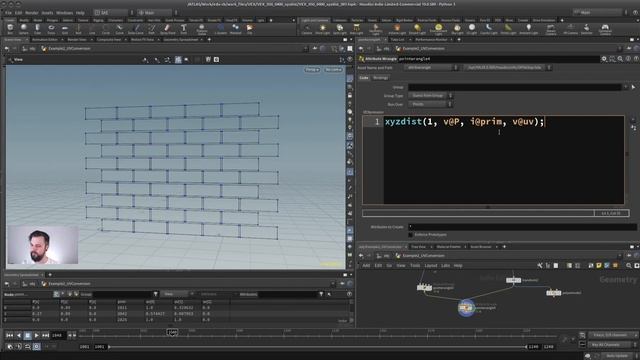
Task: Add an Environment Light from shelf
Action: click(438, 29)
